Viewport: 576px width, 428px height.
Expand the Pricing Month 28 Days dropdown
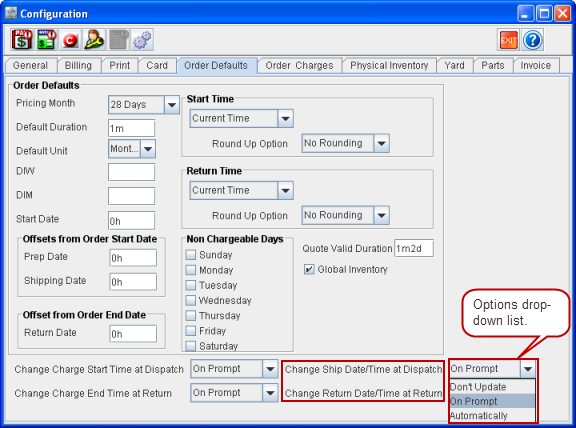click(172, 105)
